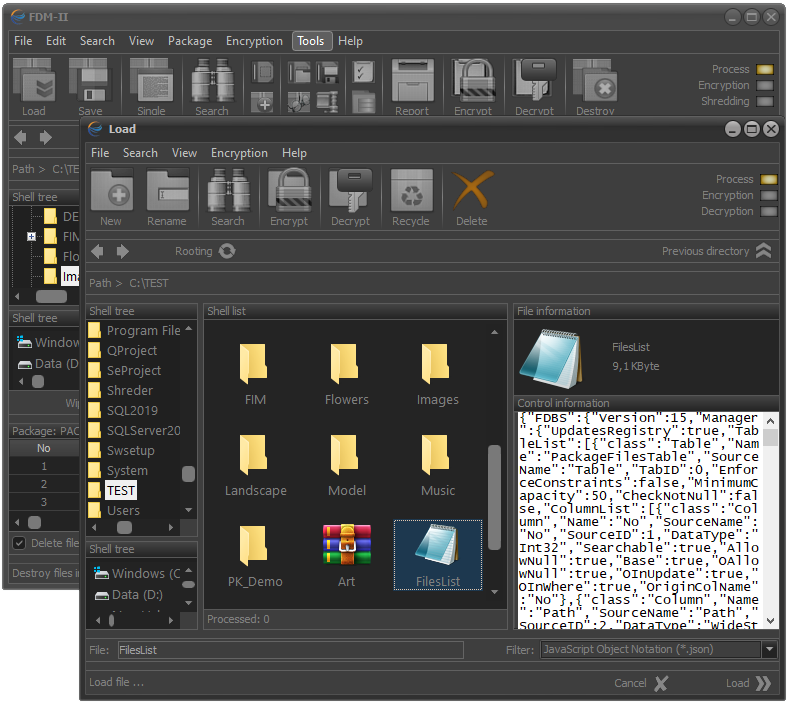Screen dimensions: 788x704
Task: Click the Cancel button
Action: 641,683
